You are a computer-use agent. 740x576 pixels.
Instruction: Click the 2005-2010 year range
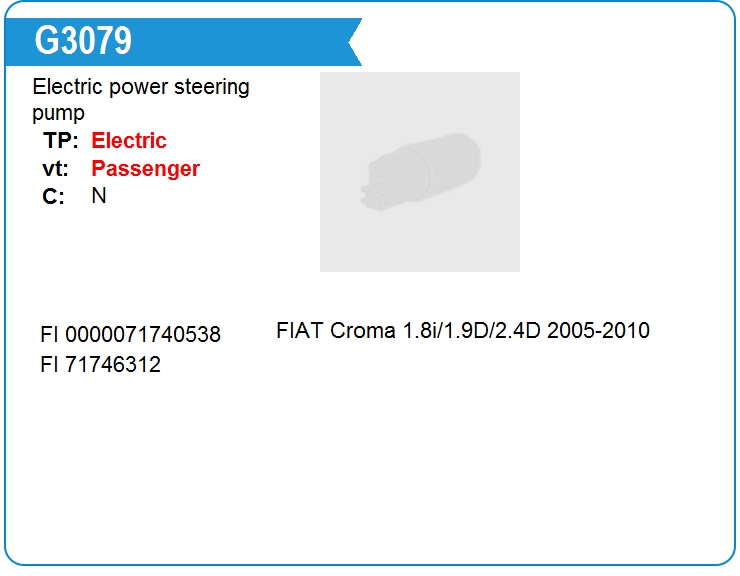click(598, 330)
